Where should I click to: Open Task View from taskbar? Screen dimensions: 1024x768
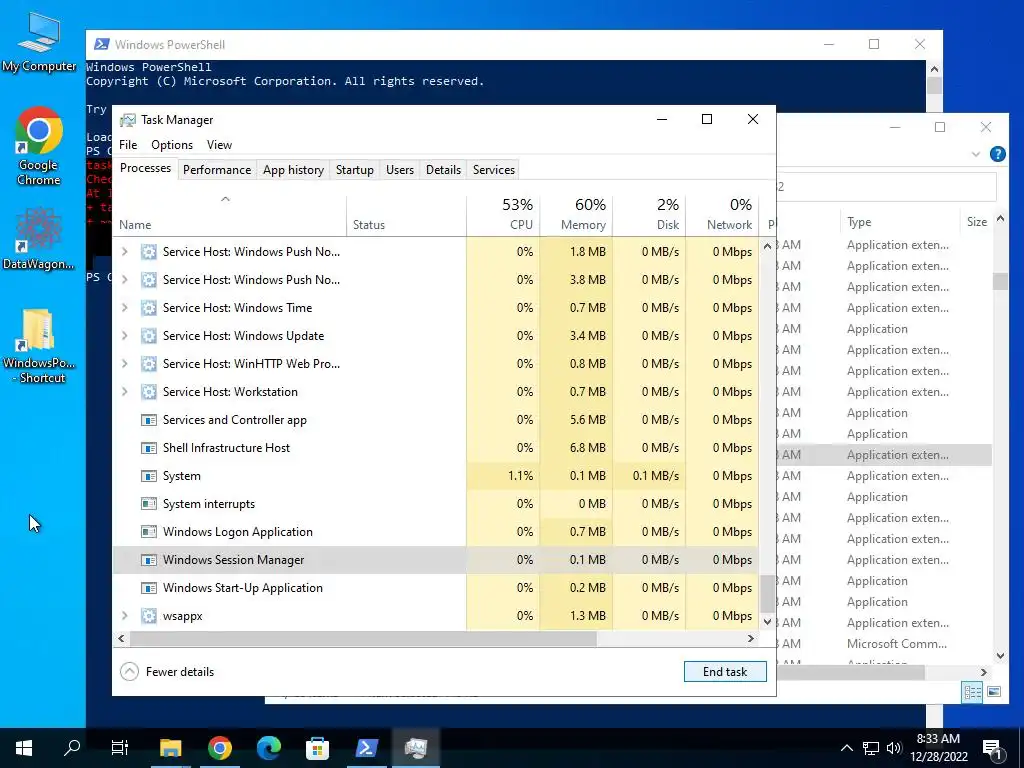tap(120, 748)
